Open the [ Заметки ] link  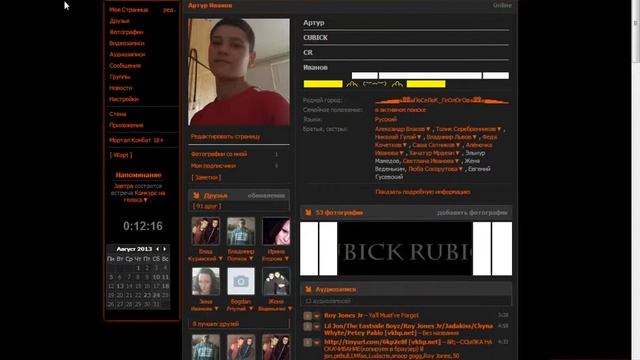click(x=206, y=178)
